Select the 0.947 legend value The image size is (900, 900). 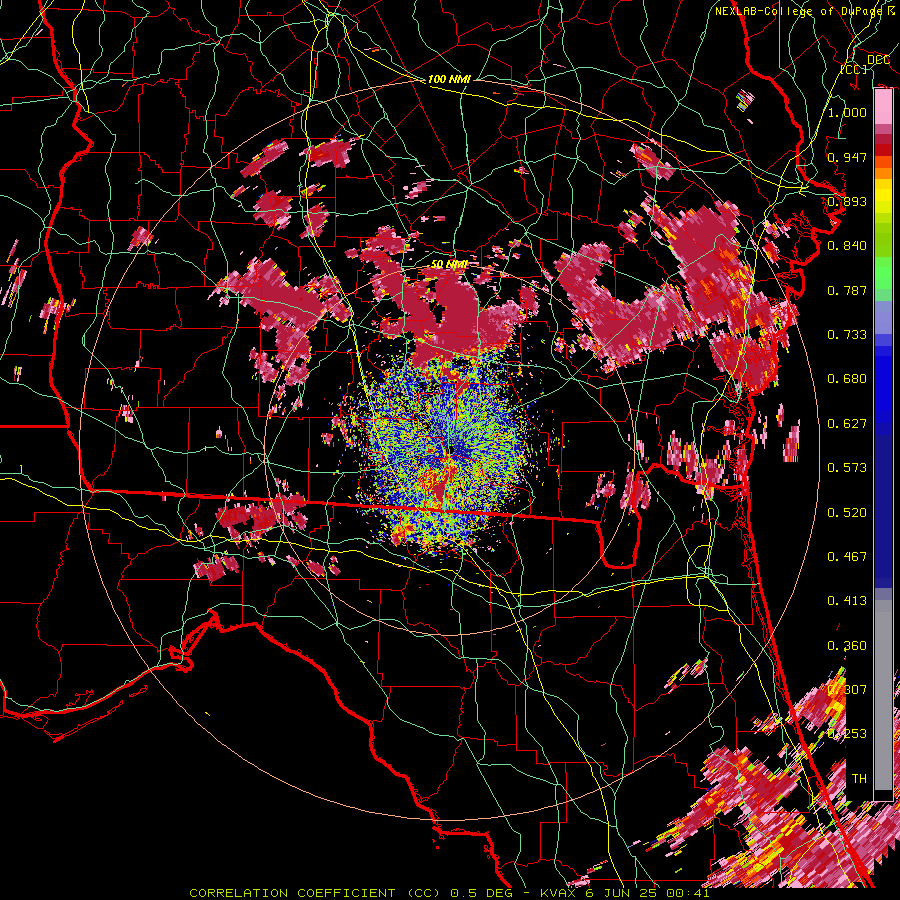click(x=847, y=157)
